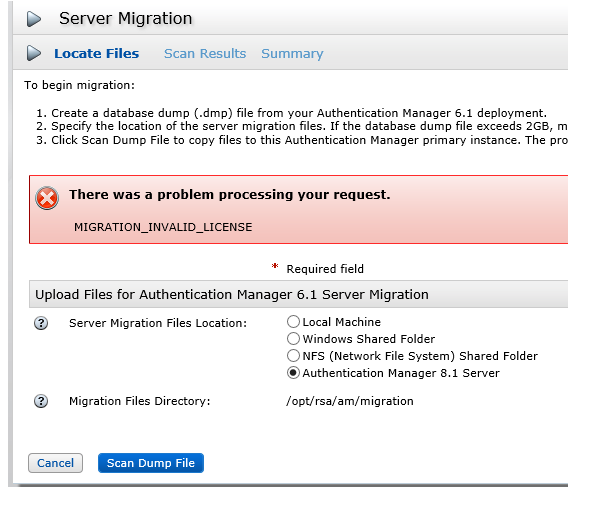Select Authentication Manager 8.1 Server option
This screenshot has height=508, width=606.
pyautogui.click(x=293, y=373)
